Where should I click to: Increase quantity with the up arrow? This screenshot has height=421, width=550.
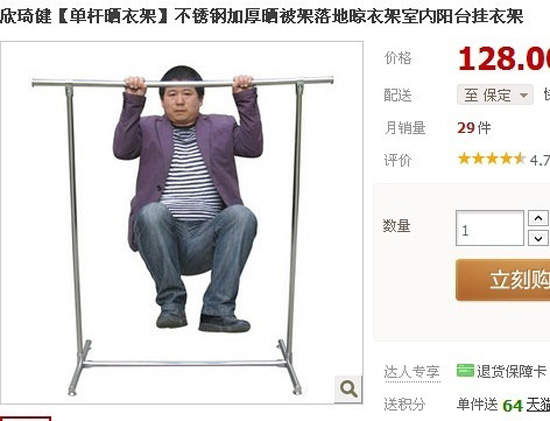(538, 219)
